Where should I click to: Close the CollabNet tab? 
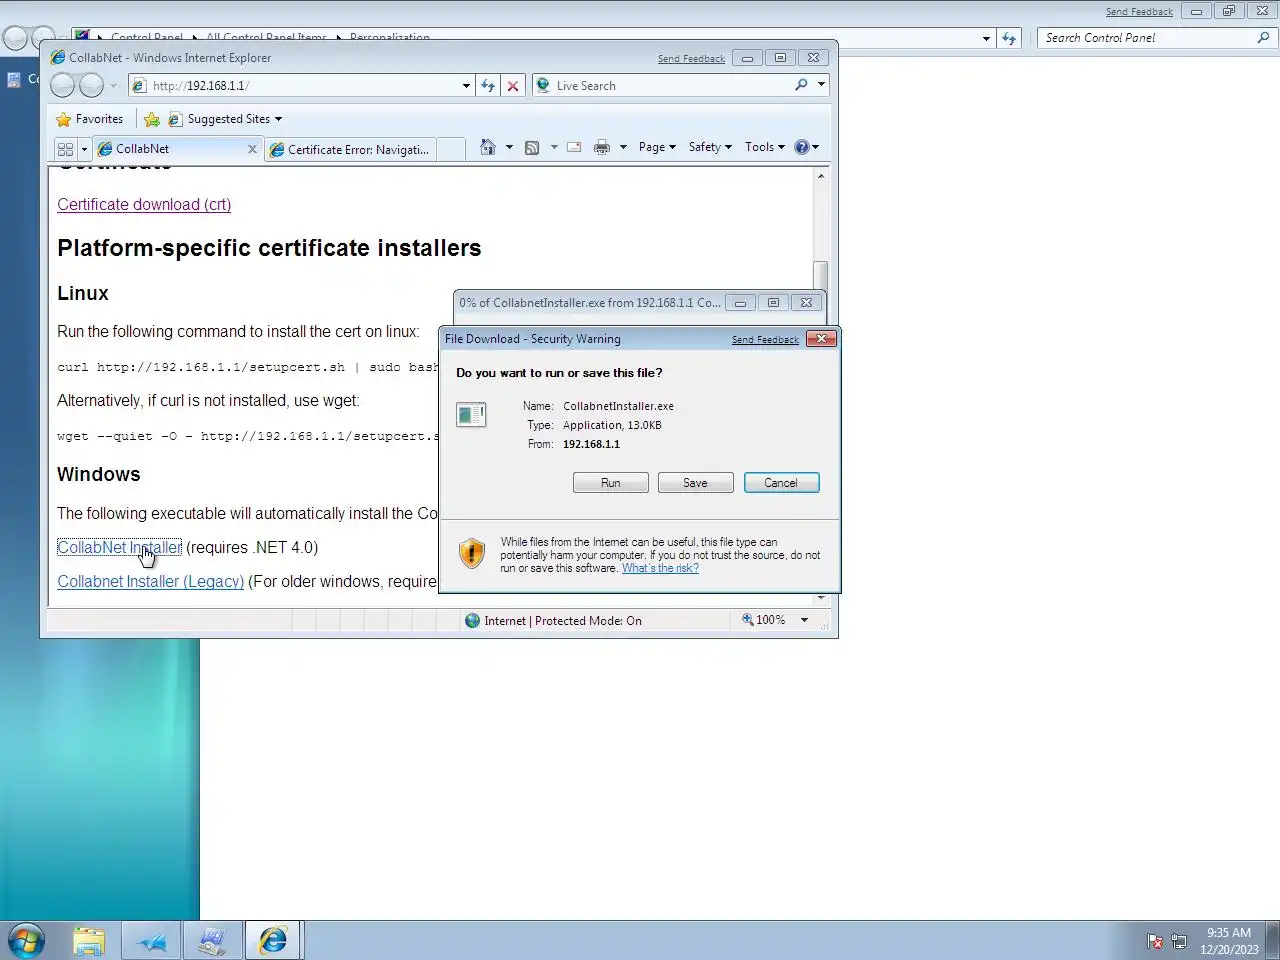[252, 149]
